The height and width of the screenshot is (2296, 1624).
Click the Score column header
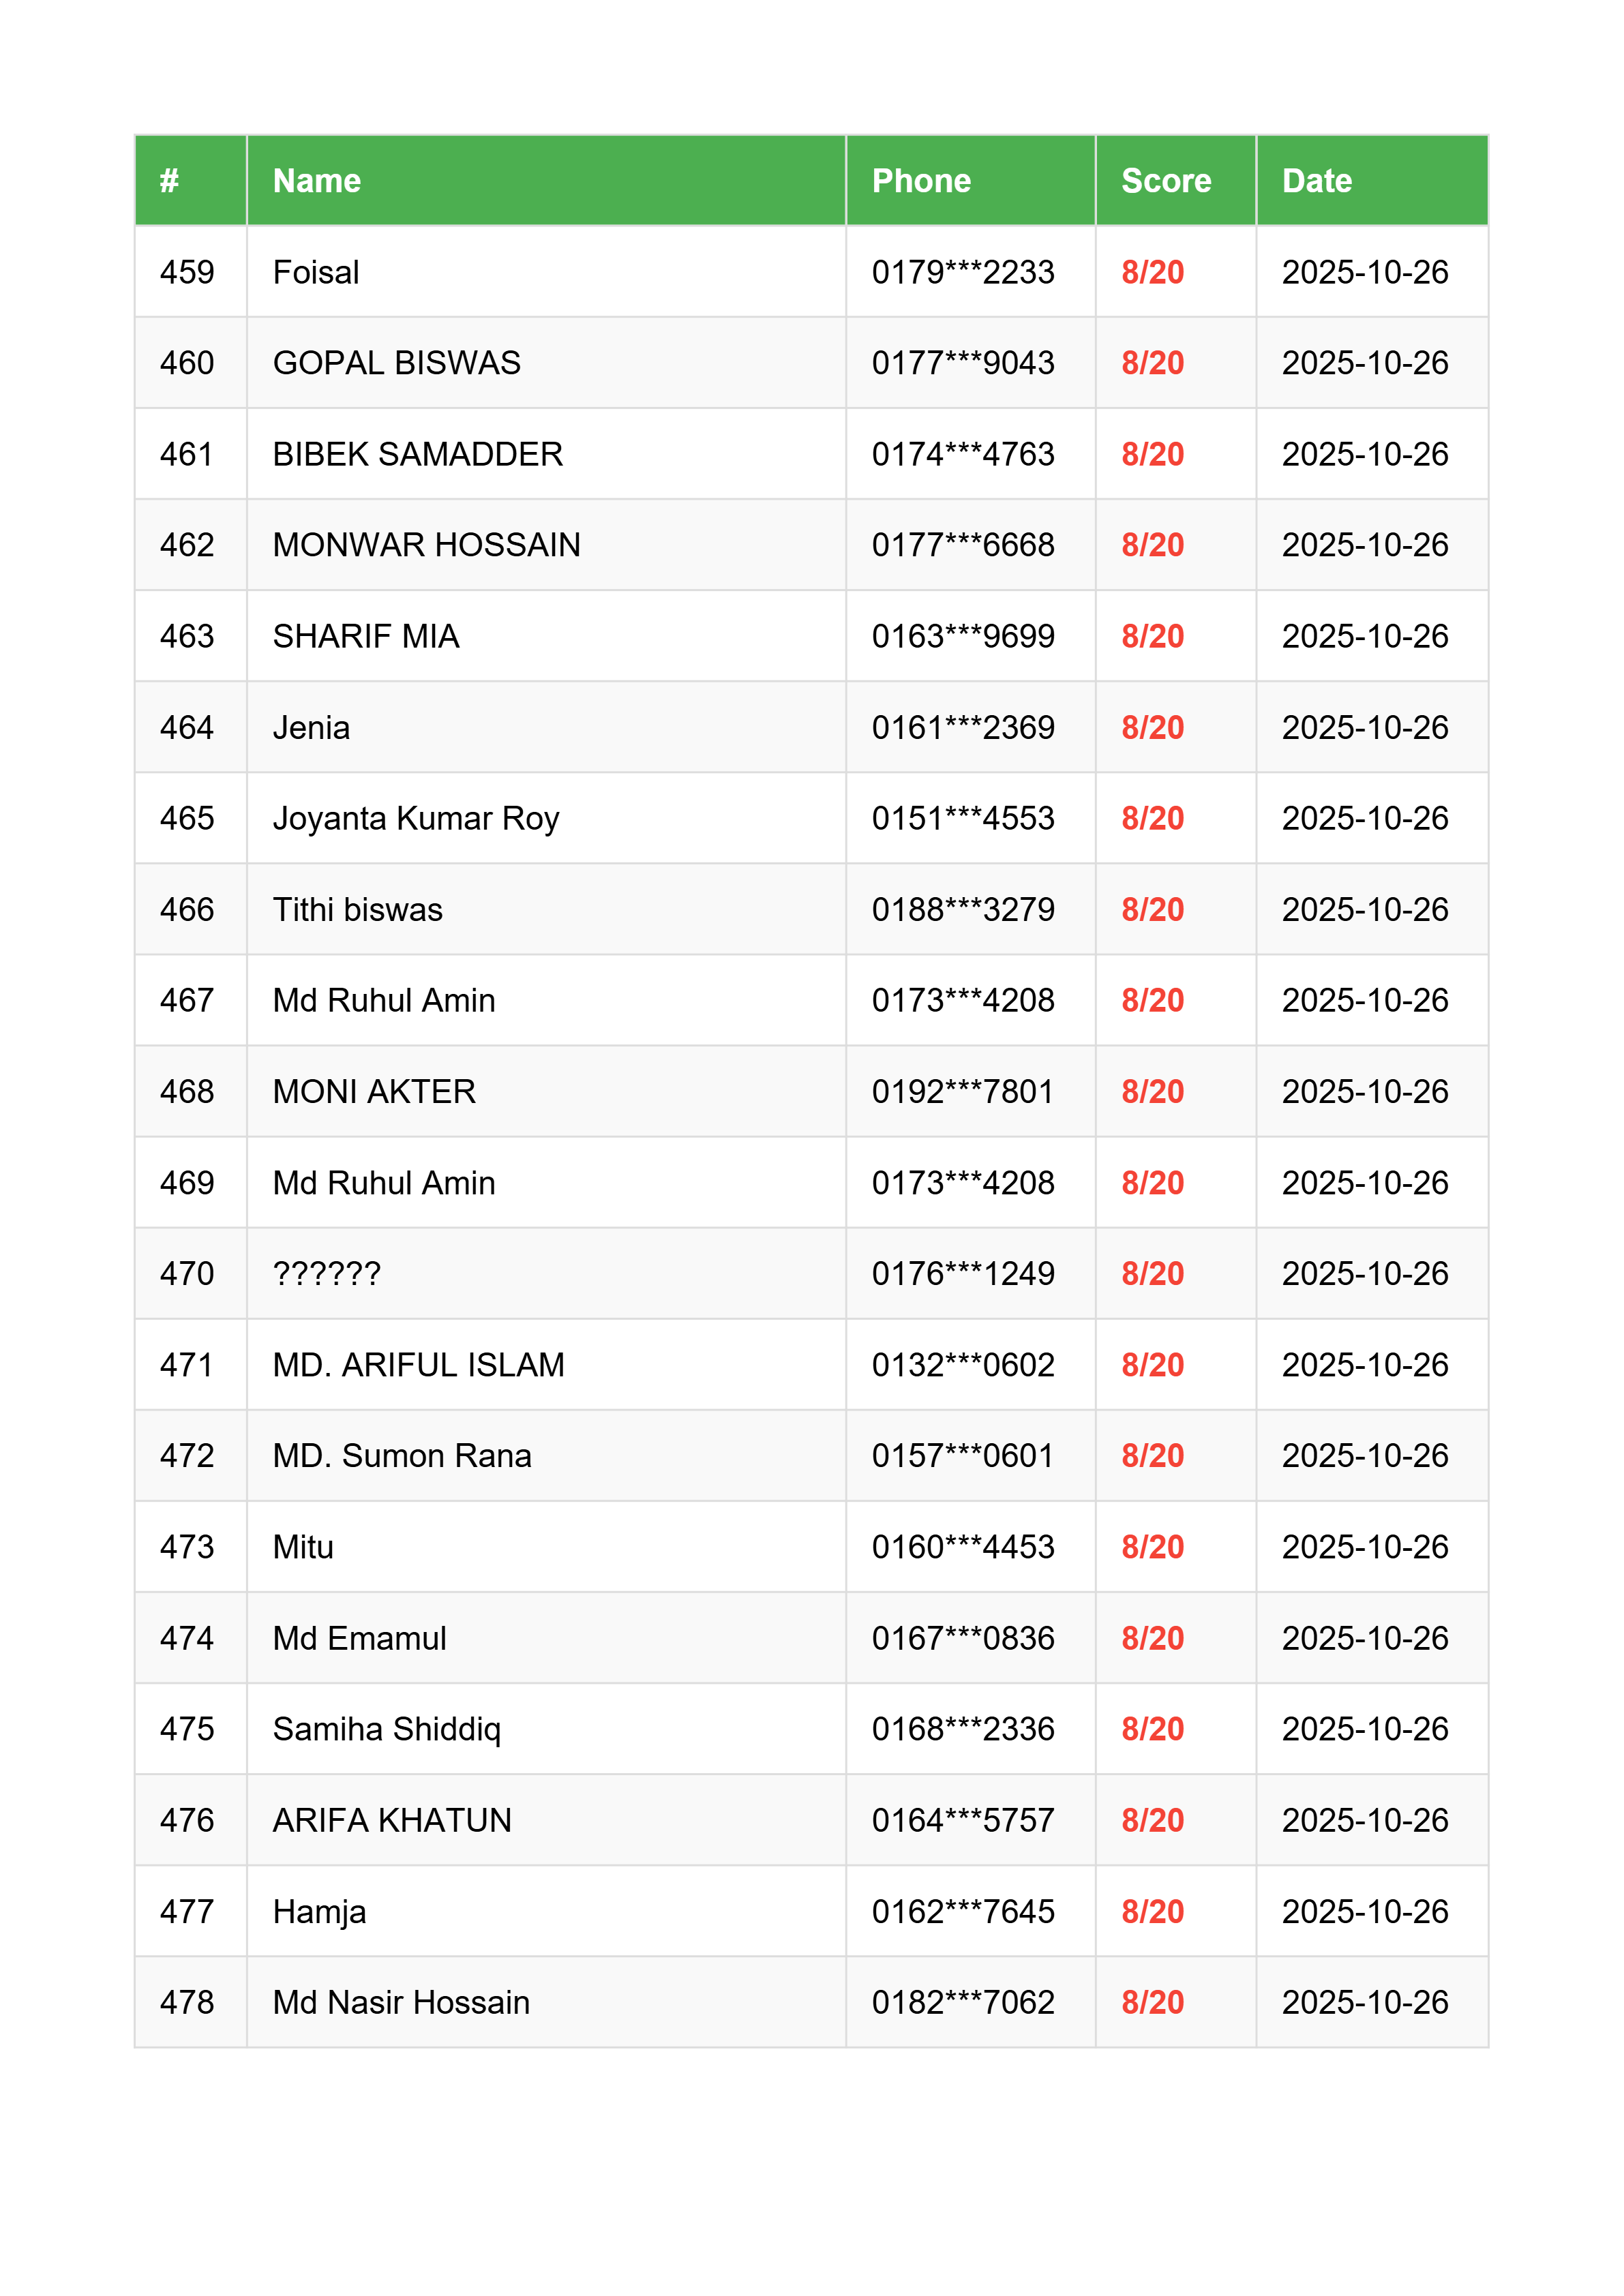1165,181
